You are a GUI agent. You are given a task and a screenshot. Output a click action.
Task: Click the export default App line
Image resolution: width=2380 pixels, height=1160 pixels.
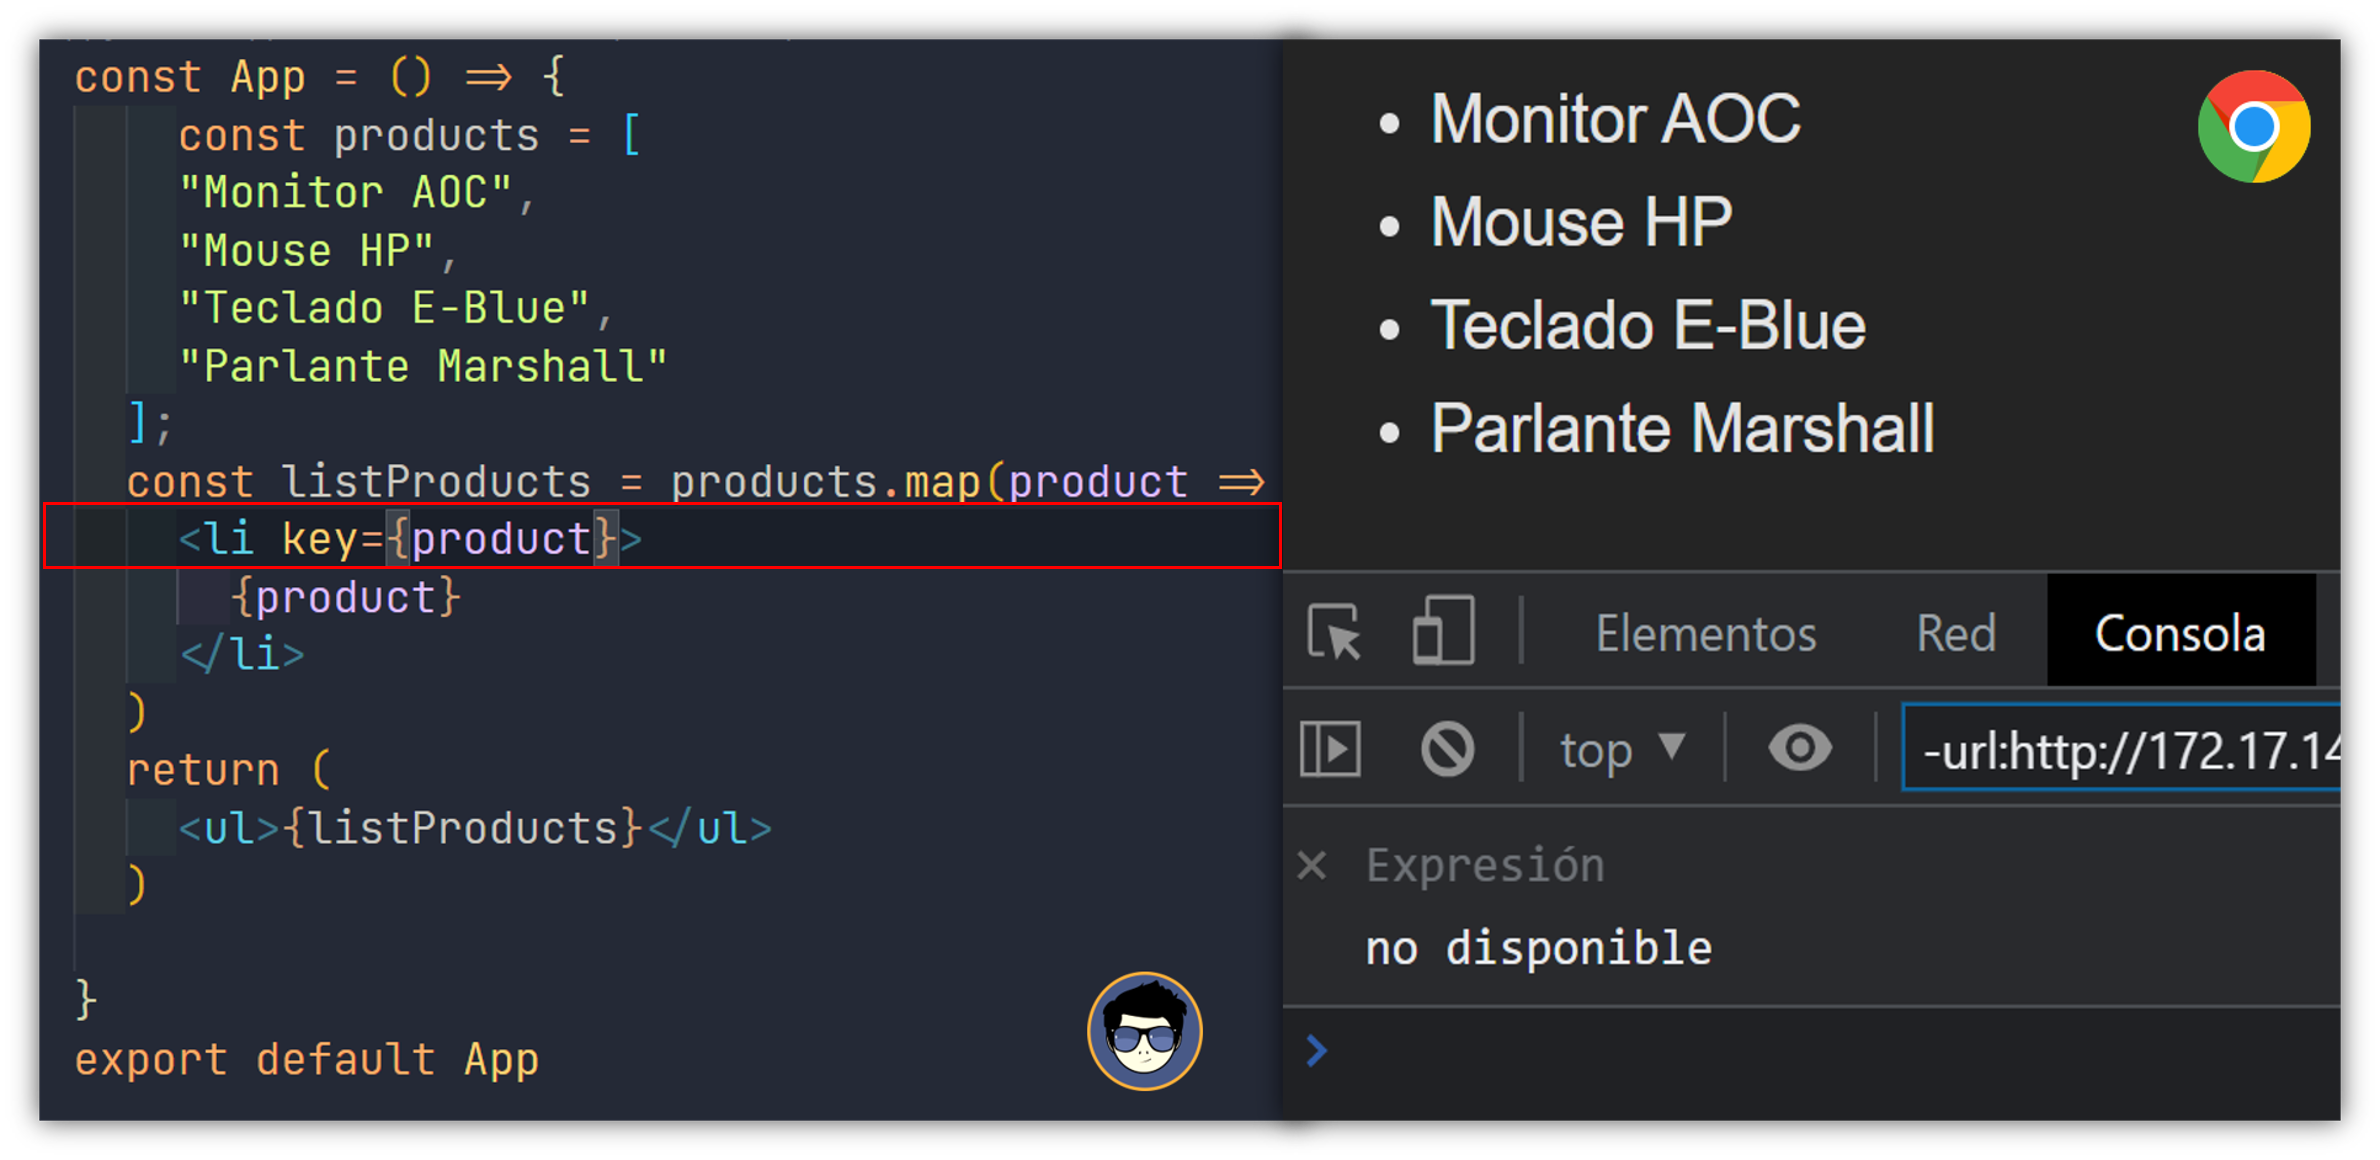(307, 1059)
